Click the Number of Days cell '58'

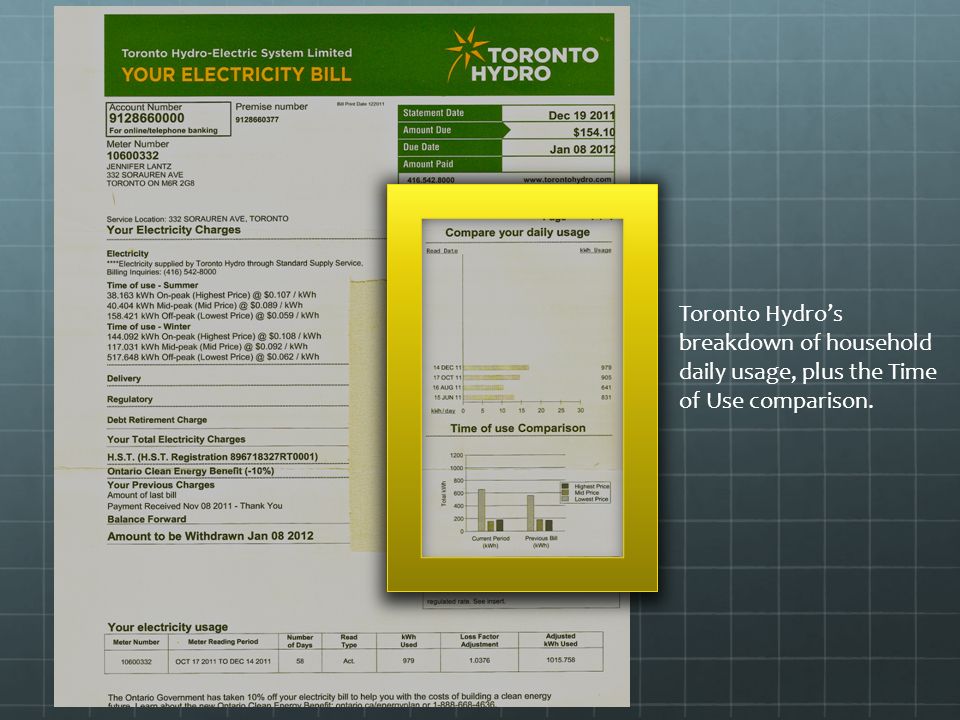pos(300,661)
